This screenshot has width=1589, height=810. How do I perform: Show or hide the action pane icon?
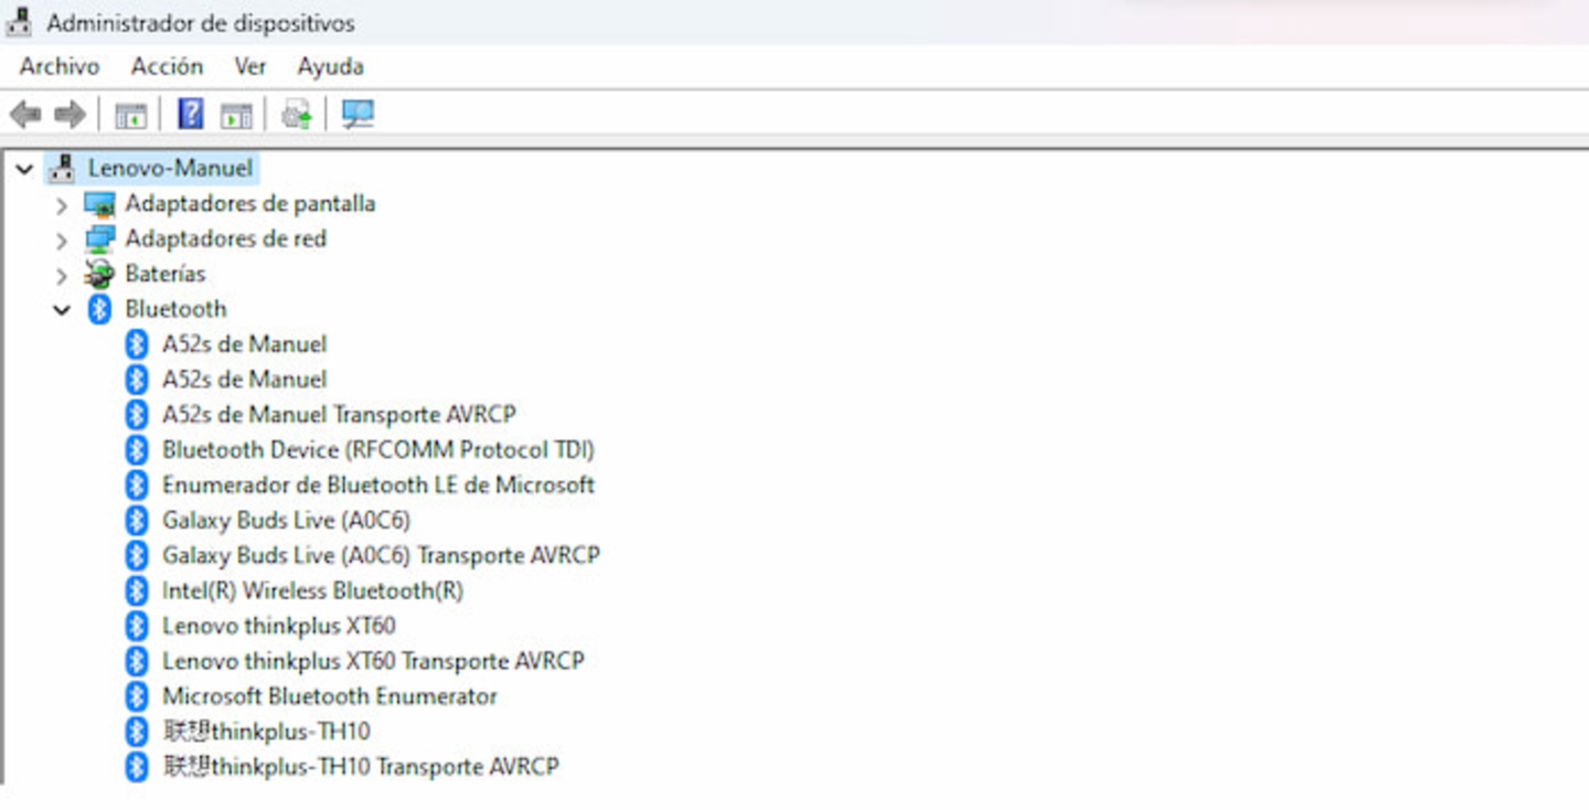(237, 115)
